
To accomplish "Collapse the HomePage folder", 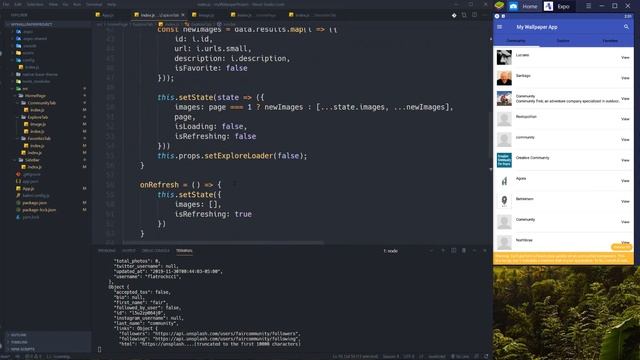I will (x=35, y=96).
